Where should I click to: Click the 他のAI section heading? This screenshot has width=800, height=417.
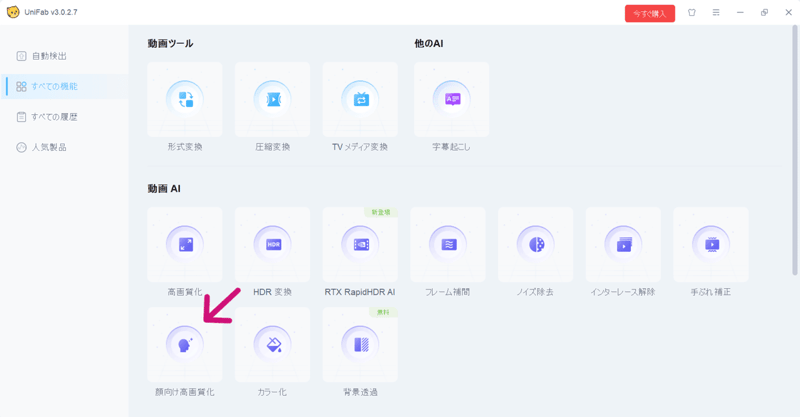click(429, 44)
